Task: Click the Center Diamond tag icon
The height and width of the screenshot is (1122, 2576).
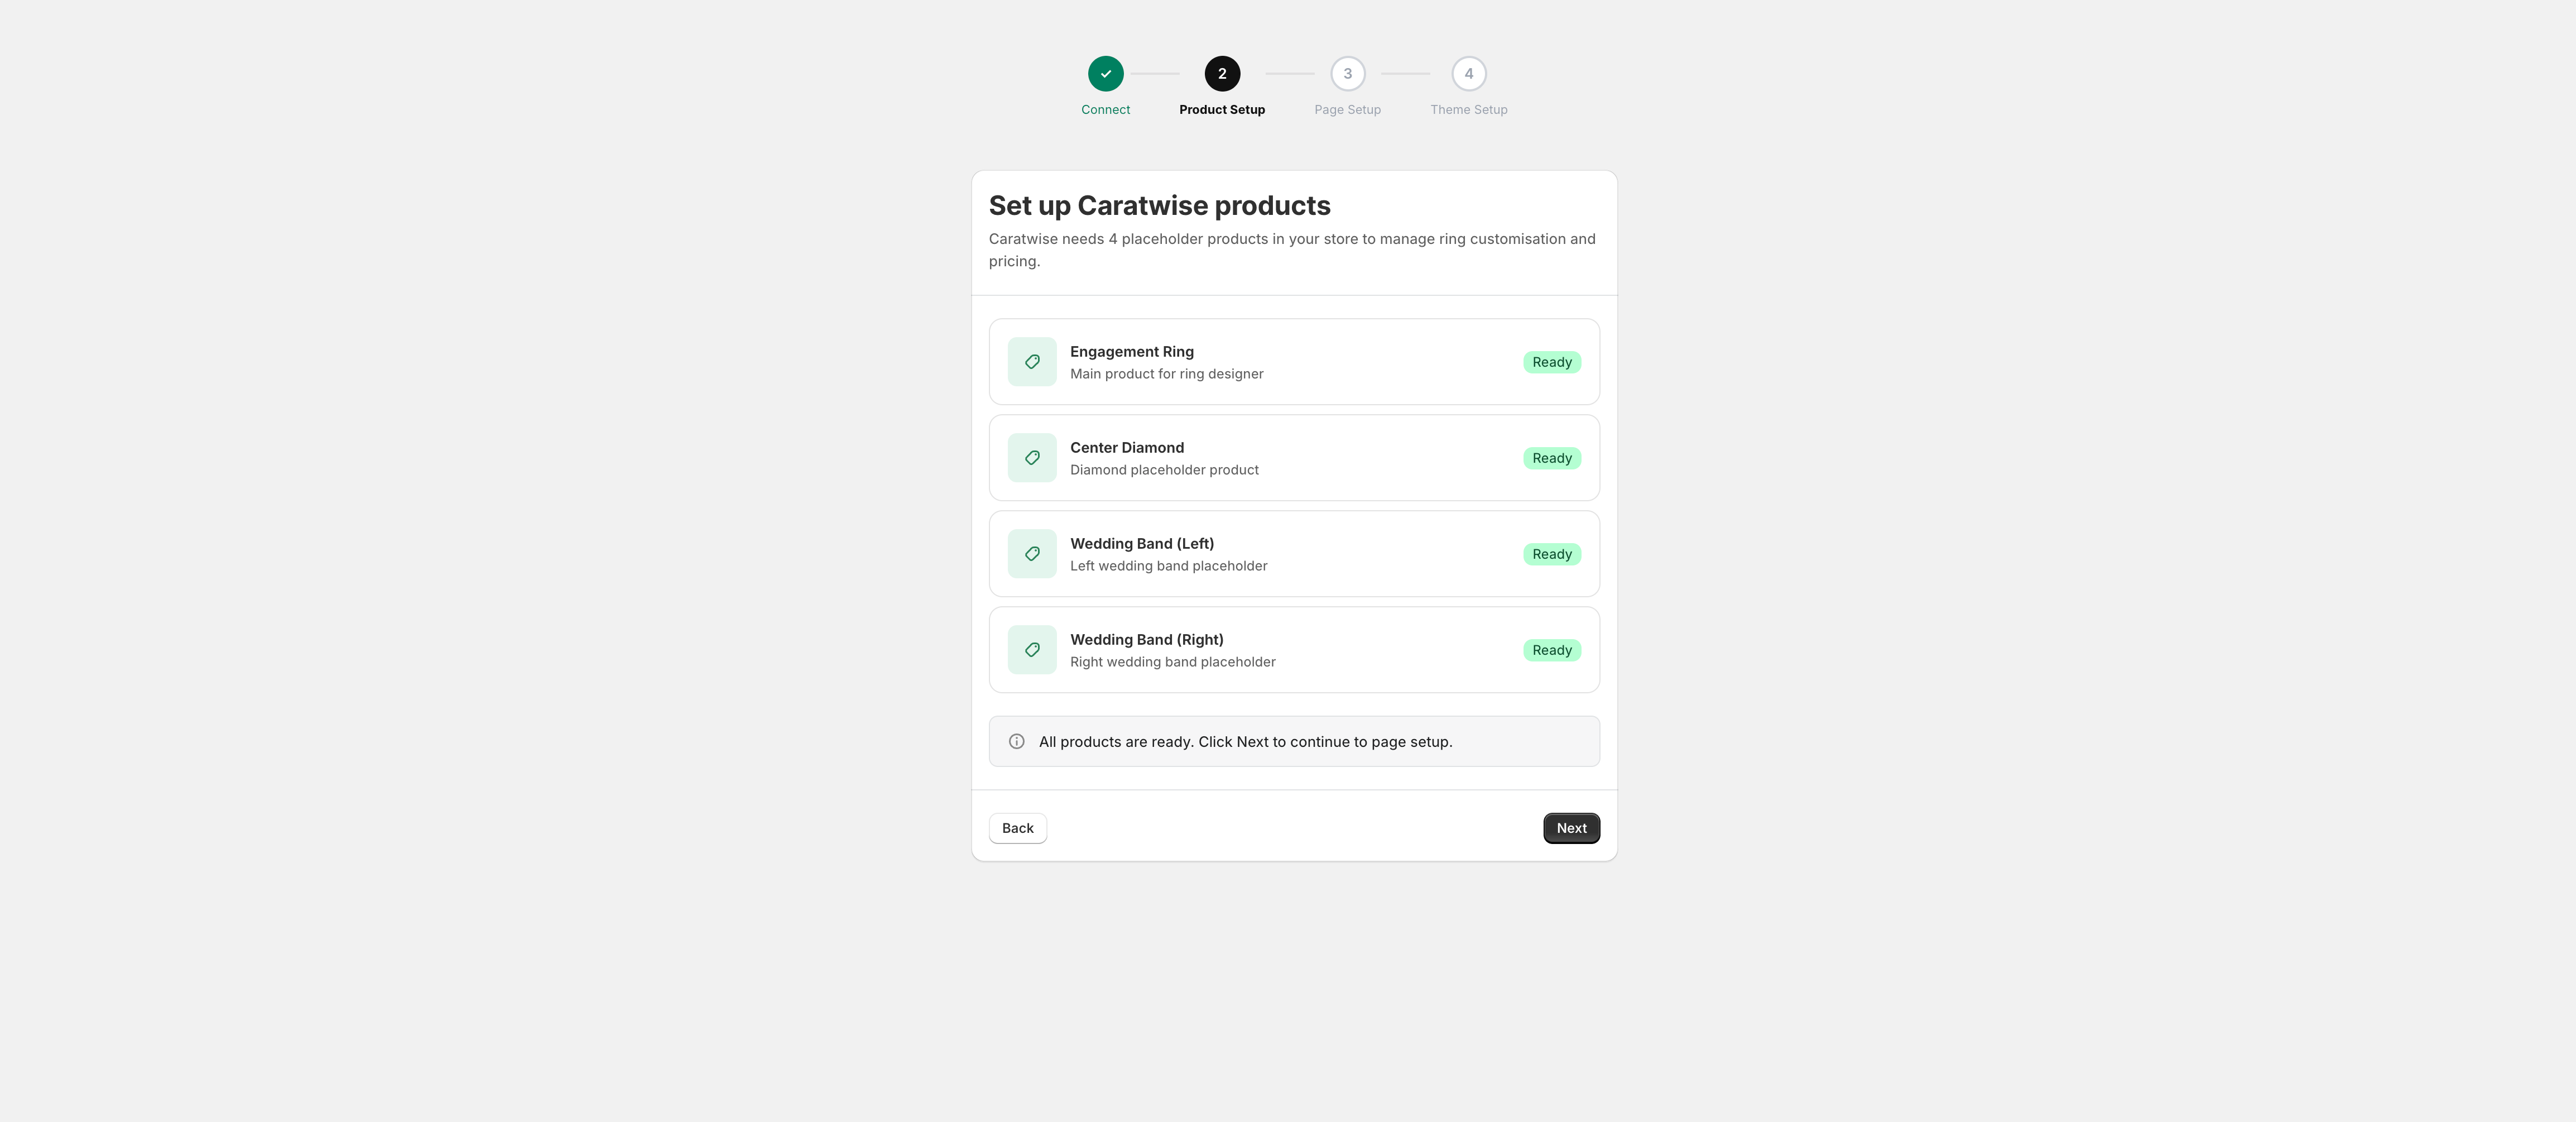Action: pyautogui.click(x=1032, y=458)
